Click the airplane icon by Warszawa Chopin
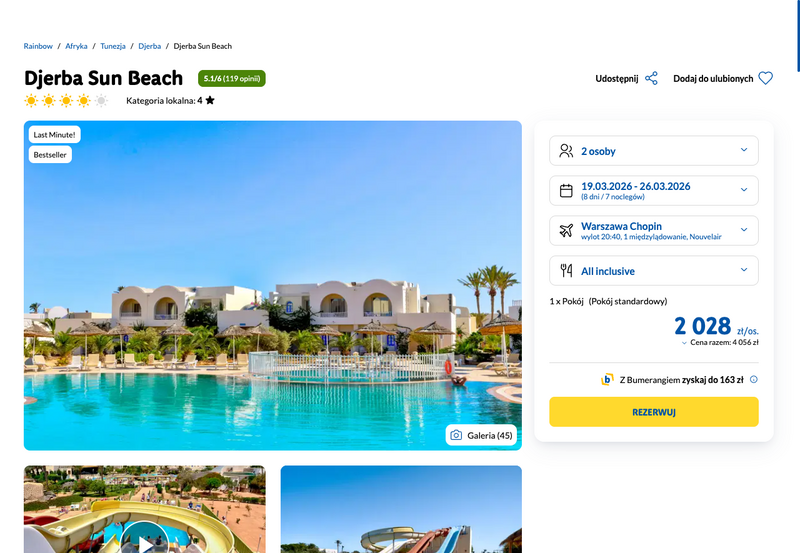The image size is (800, 553). [566, 231]
